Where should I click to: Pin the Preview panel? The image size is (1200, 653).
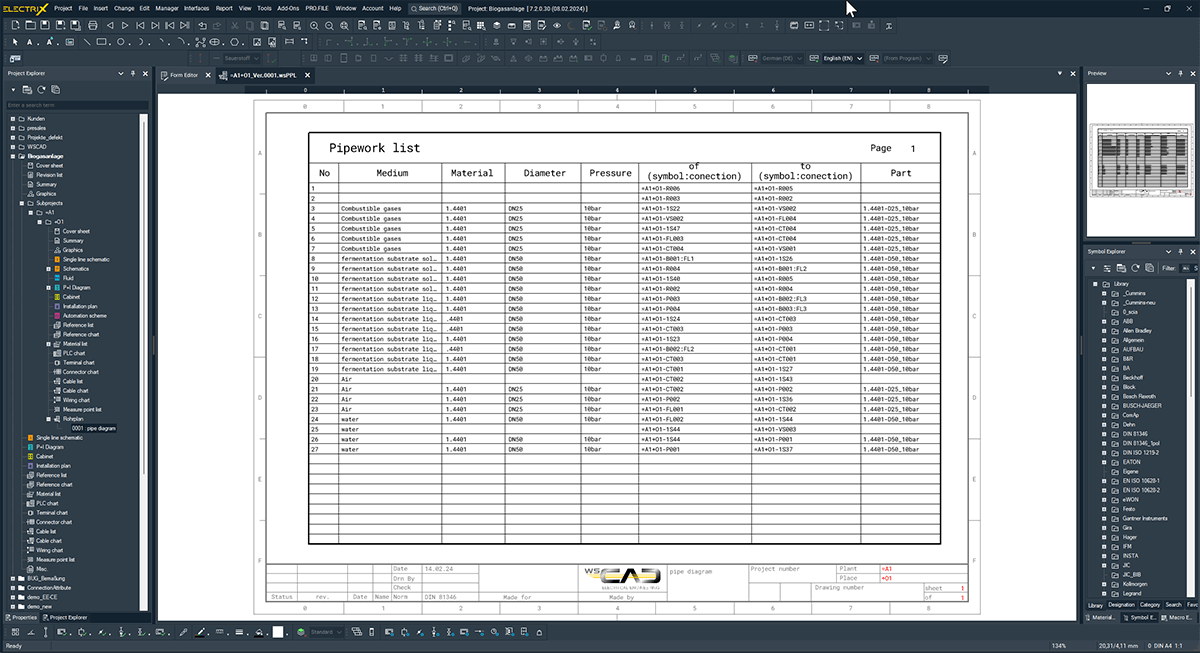coord(1182,74)
